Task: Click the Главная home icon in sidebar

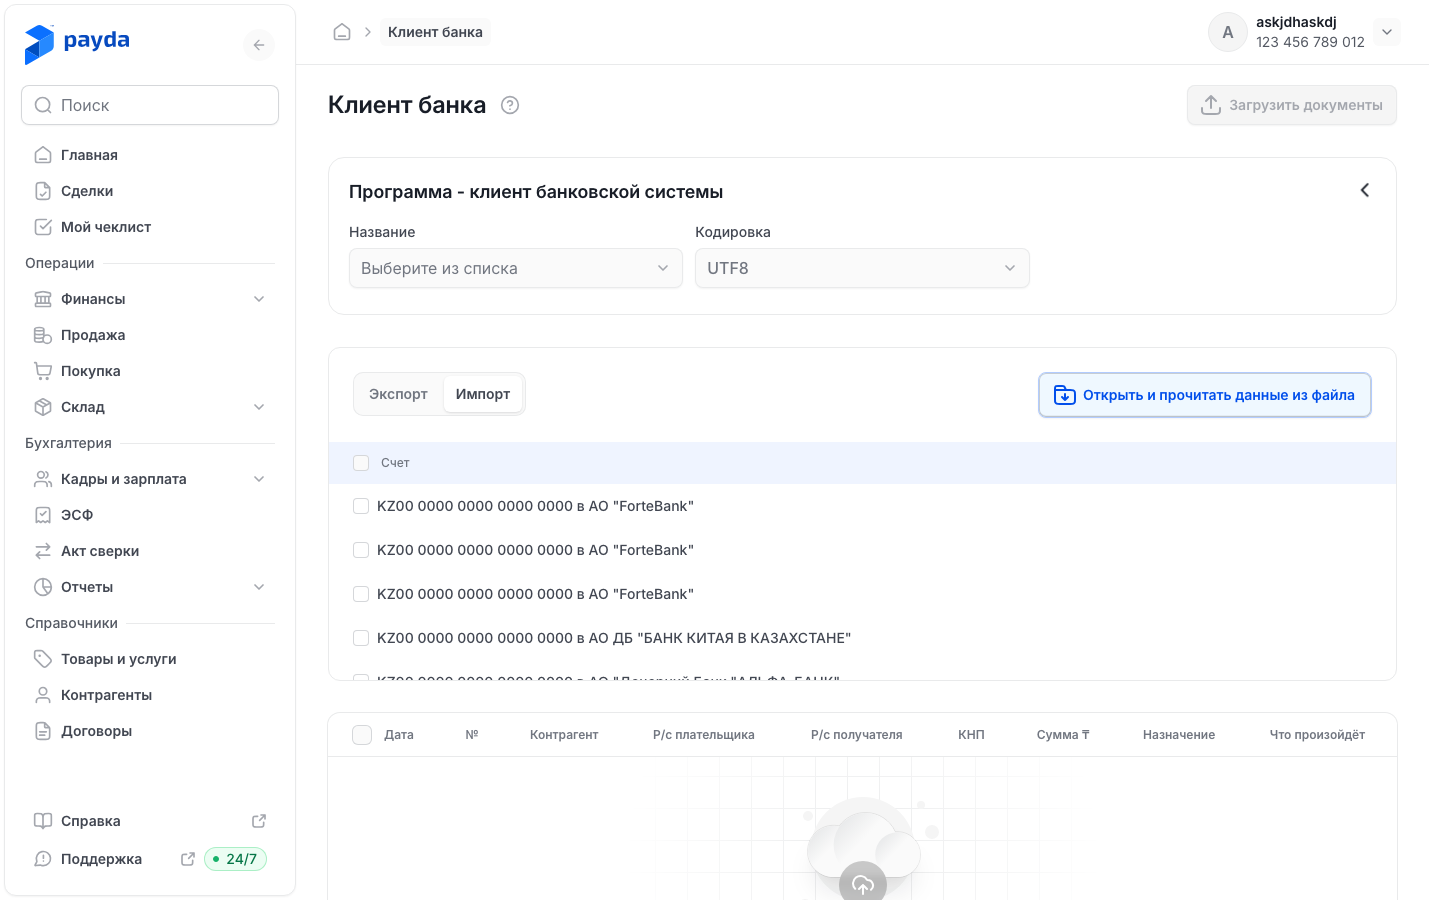Action: (43, 155)
